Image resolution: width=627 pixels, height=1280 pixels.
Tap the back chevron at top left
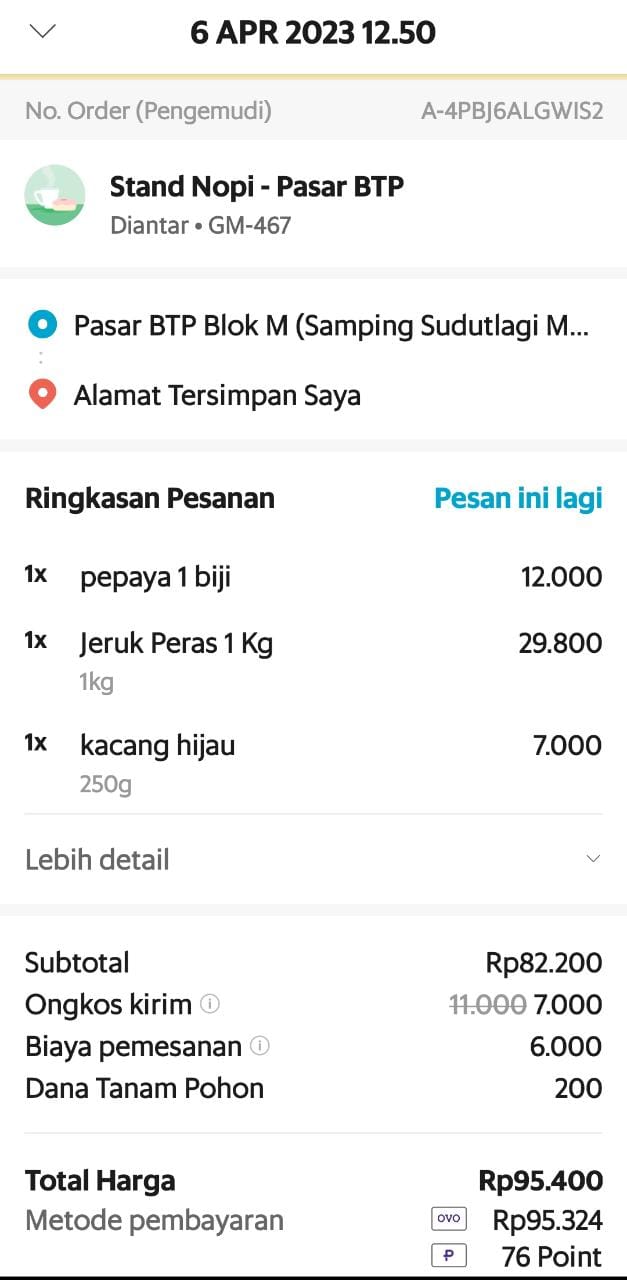[43, 32]
